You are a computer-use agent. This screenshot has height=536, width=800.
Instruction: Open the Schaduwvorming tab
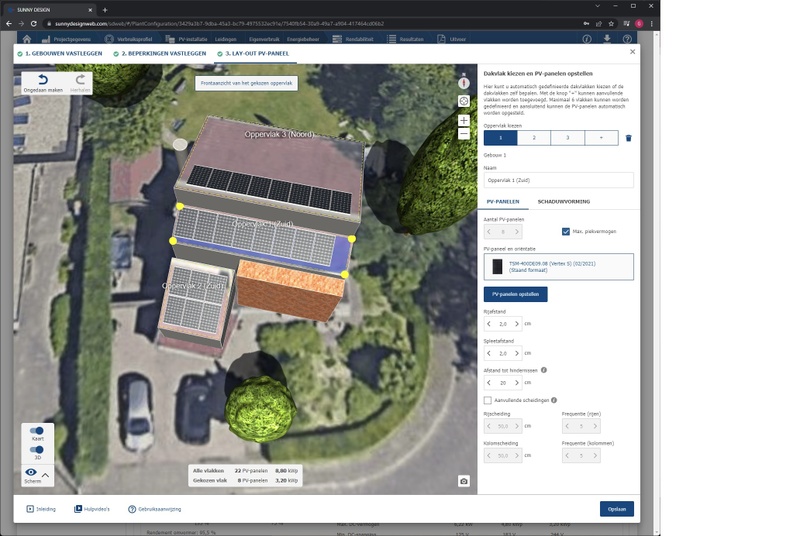coord(564,202)
